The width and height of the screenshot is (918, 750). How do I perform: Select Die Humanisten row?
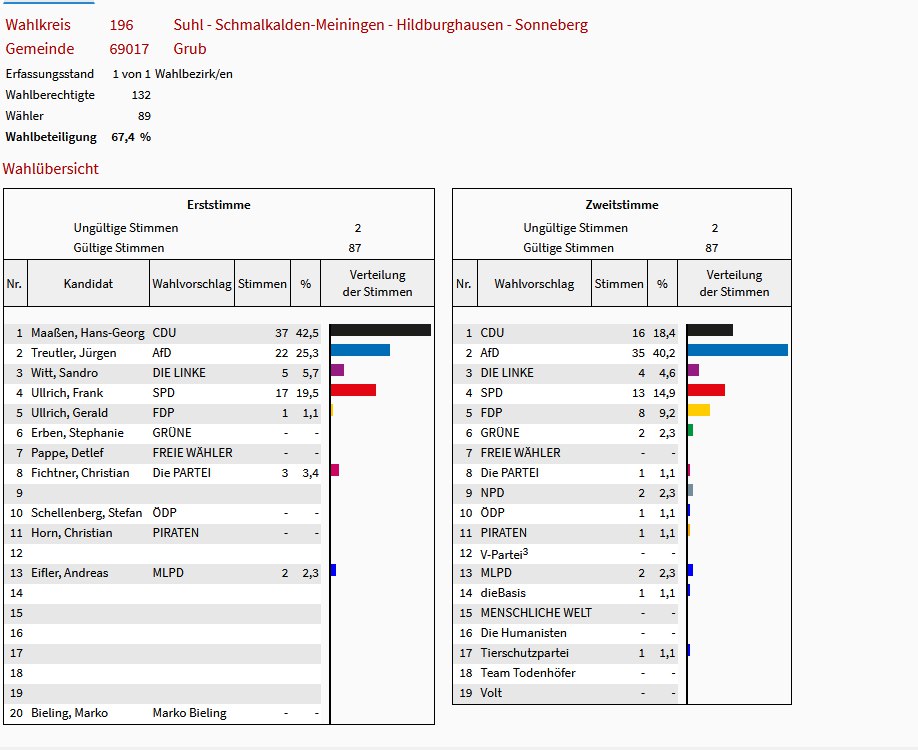click(566, 633)
